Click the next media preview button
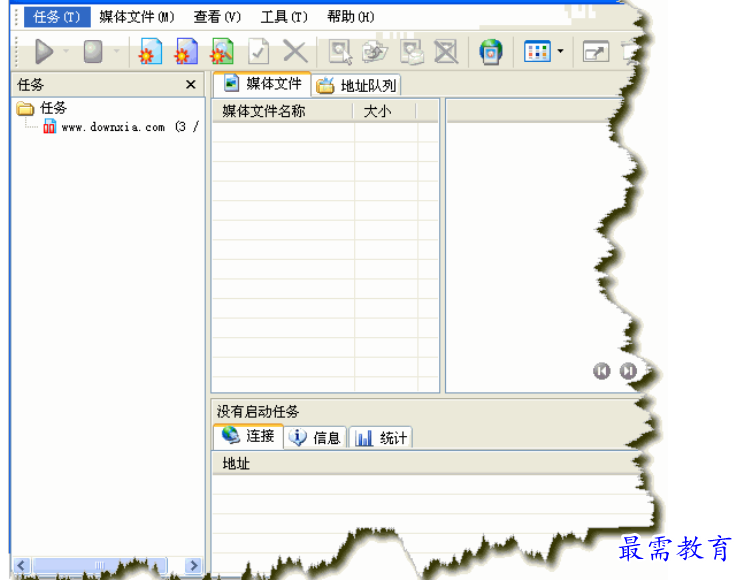The height and width of the screenshot is (580, 740). click(628, 371)
